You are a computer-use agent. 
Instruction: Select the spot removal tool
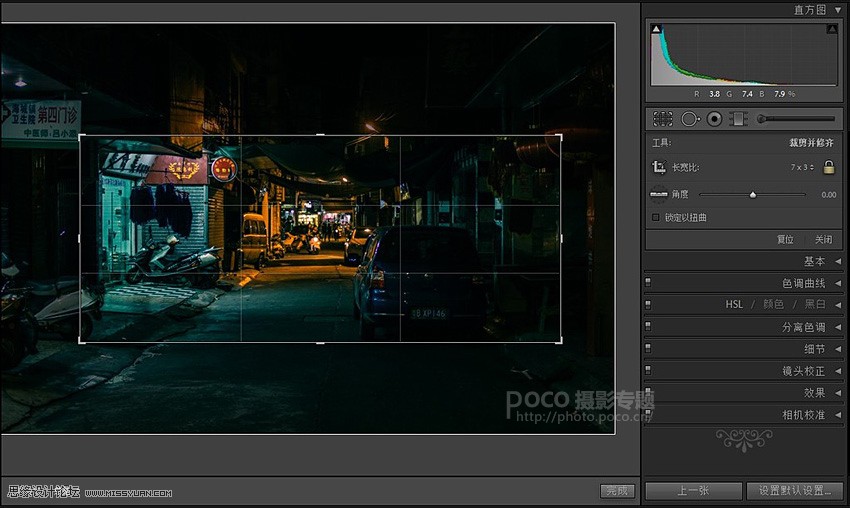click(x=690, y=119)
